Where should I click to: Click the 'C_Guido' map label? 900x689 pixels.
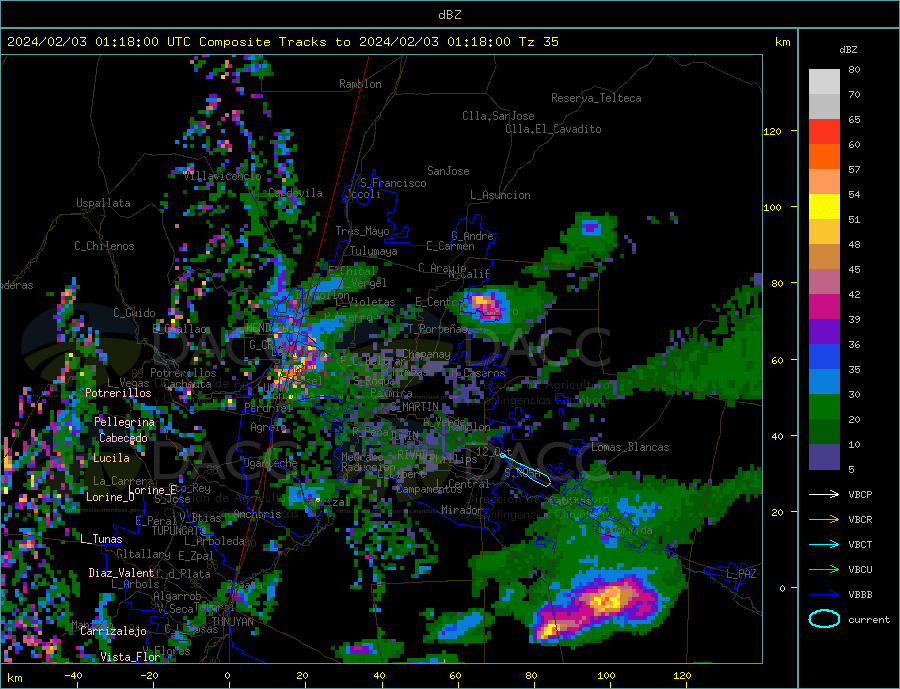(134, 313)
